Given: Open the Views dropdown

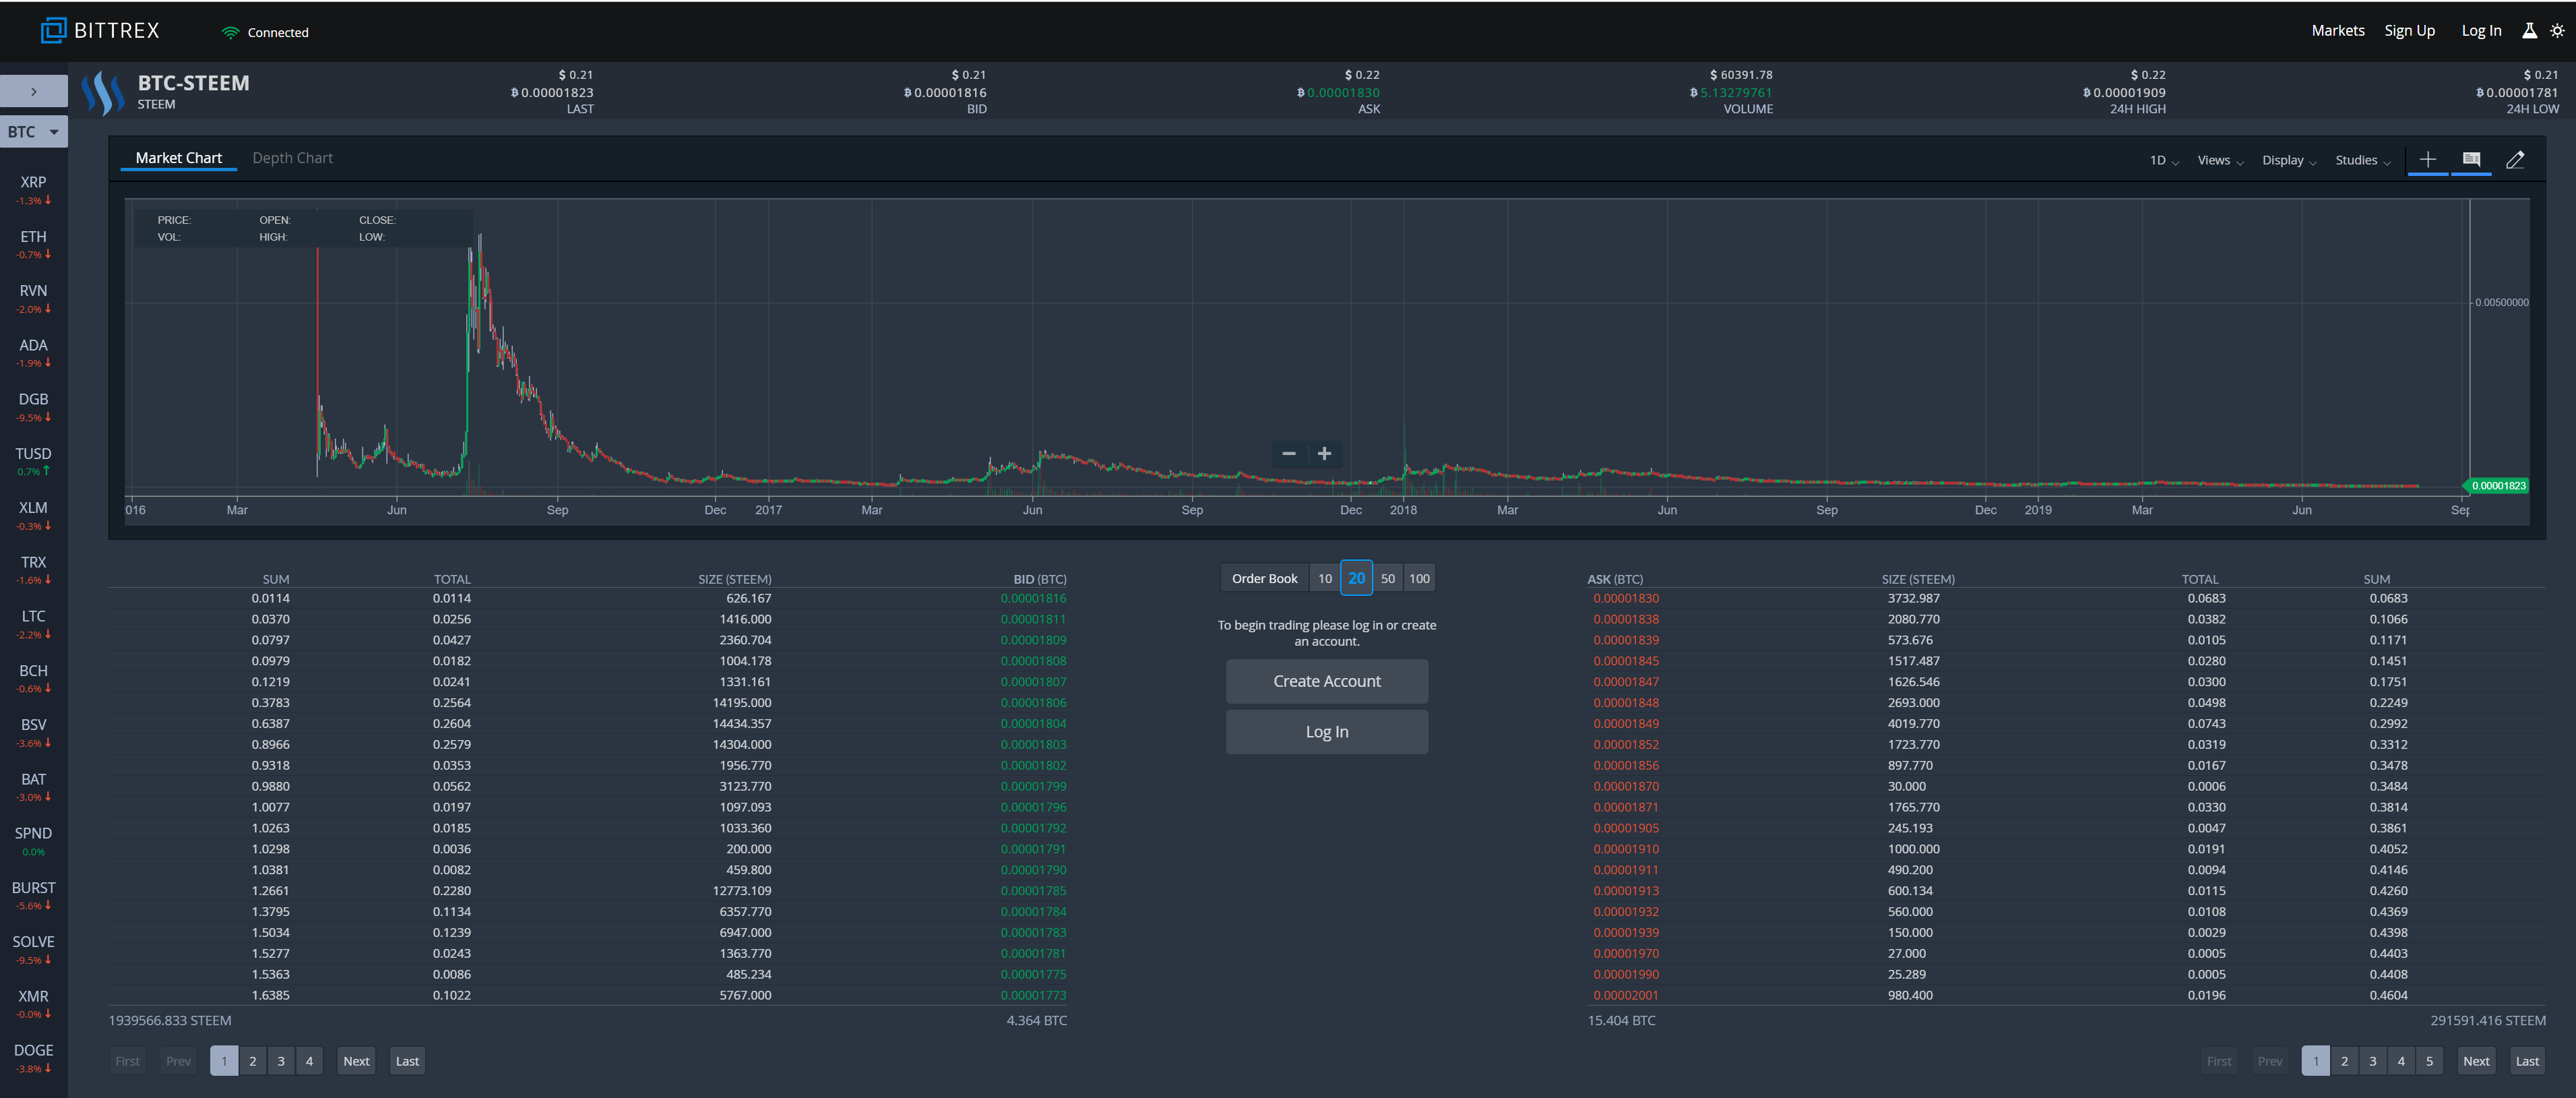Looking at the screenshot, I should pyautogui.click(x=2220, y=160).
